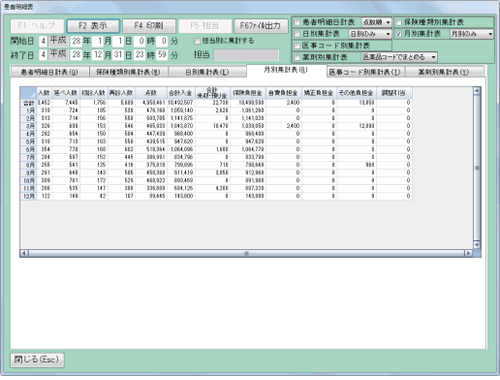Click the table's scroll up arrow
500x380 pixels.
point(477,90)
